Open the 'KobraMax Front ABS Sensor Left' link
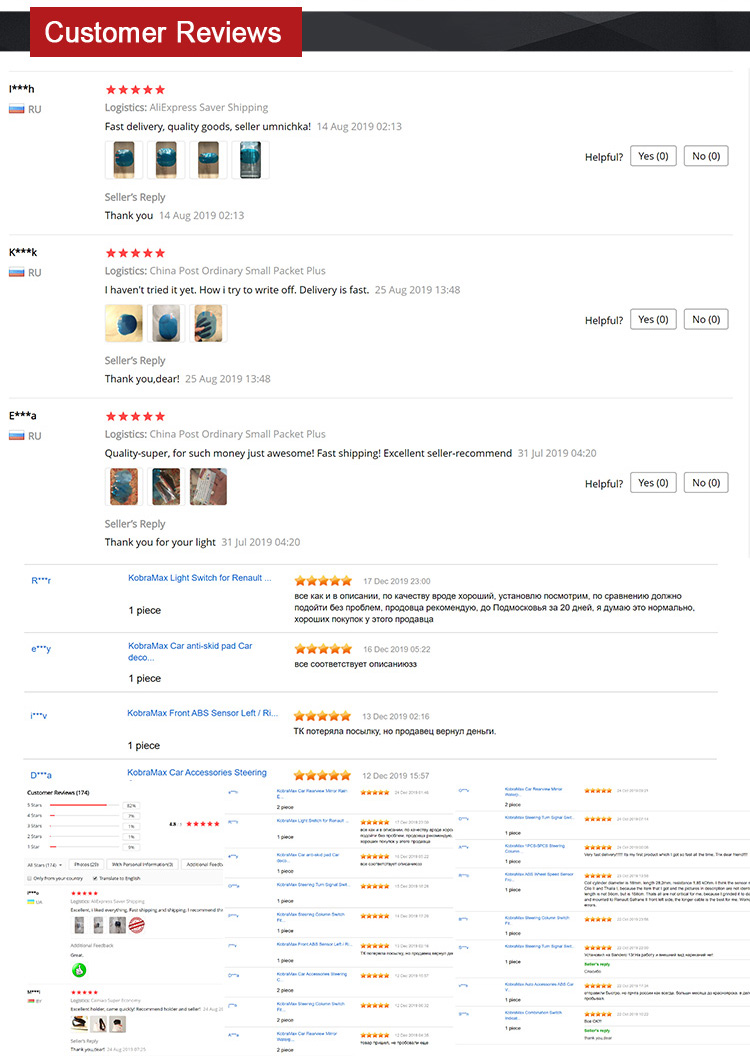Viewport: 750px width, 1056px height. click(203, 714)
